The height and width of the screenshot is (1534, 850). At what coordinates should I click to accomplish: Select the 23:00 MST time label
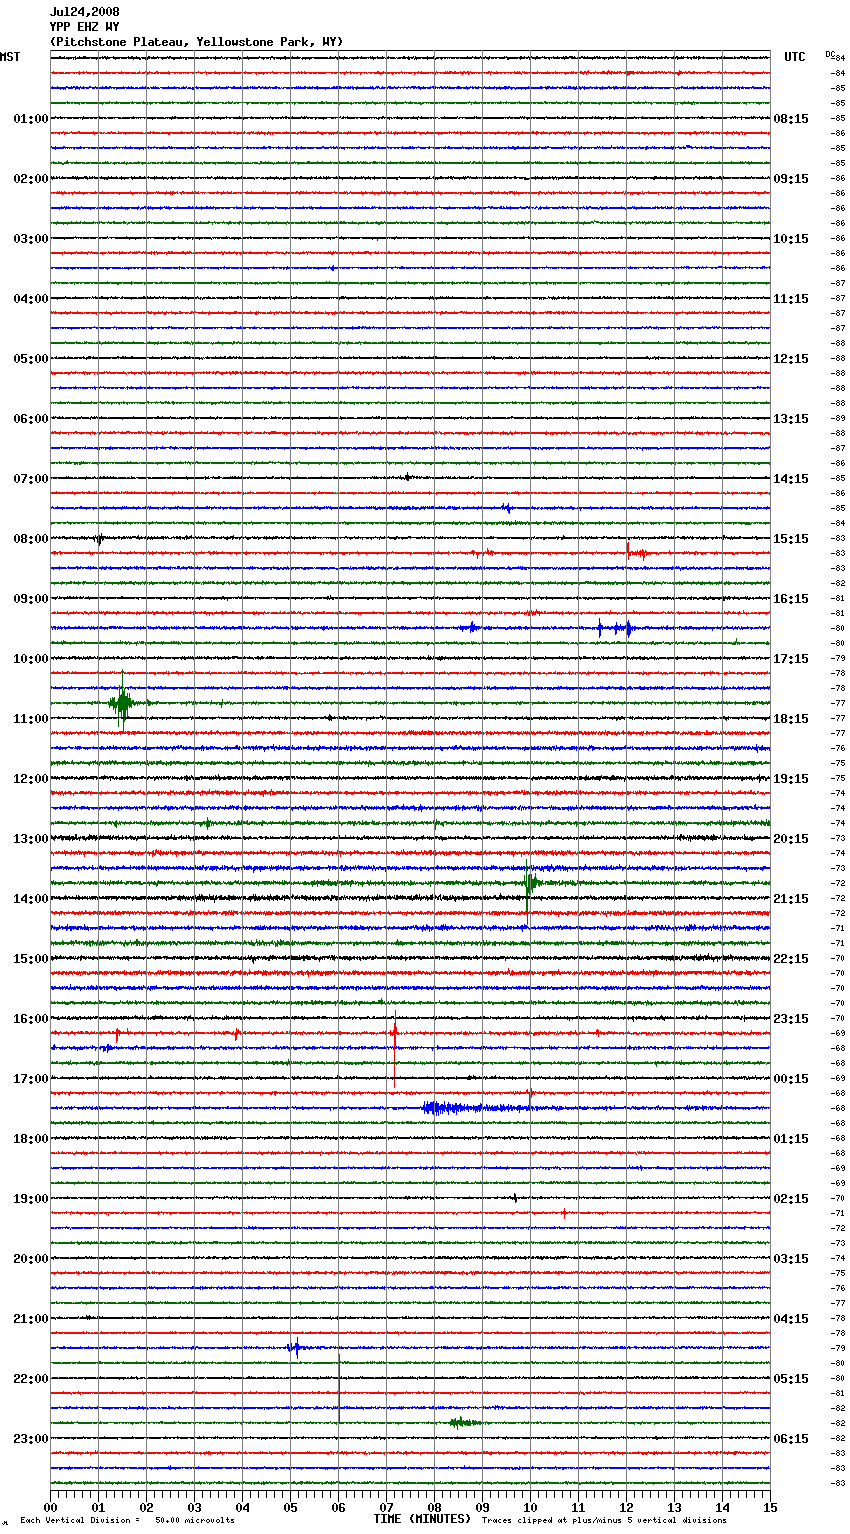(31, 1439)
